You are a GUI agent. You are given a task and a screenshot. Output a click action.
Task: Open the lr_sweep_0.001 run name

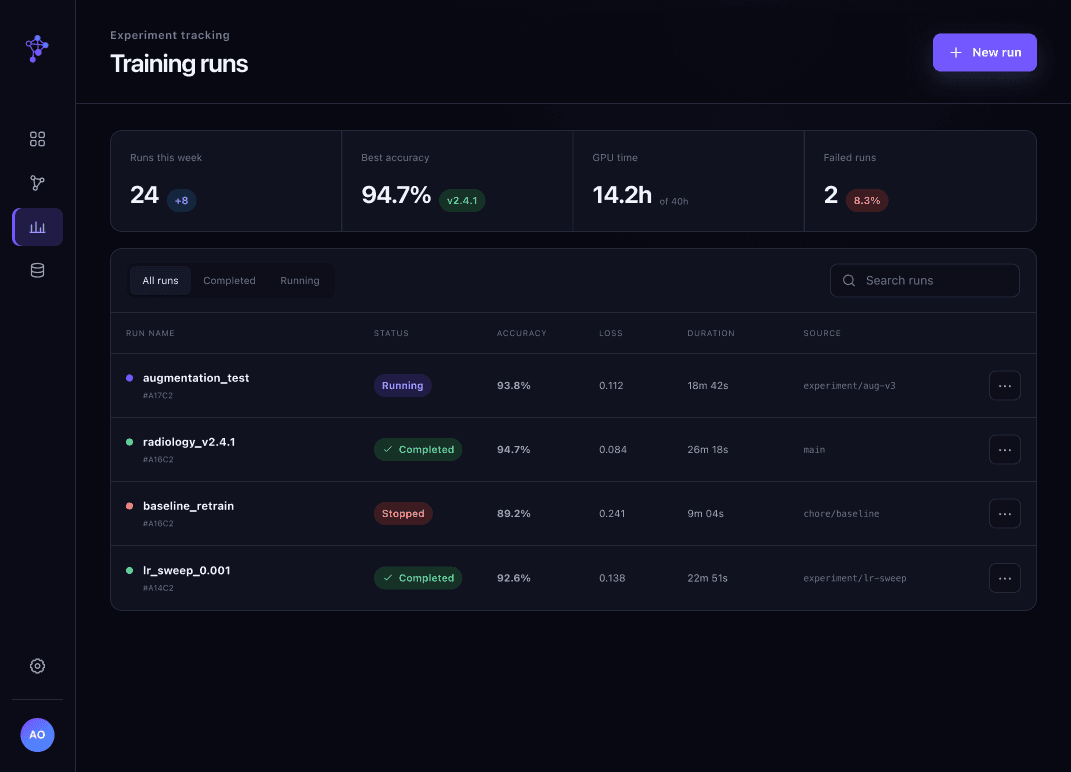186,570
